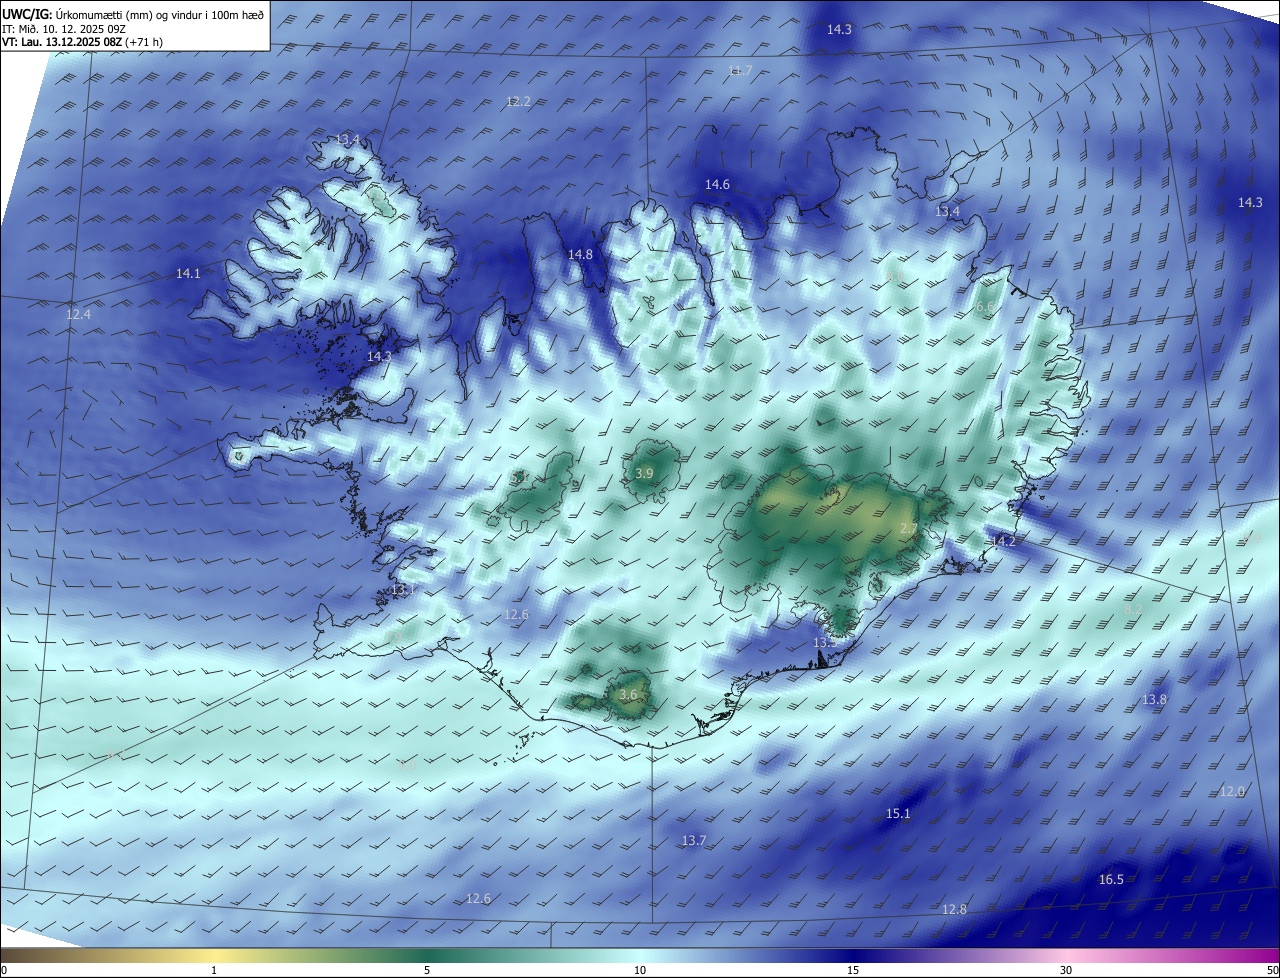
Task: Click the colour scale tick label 1
Action: pyautogui.click(x=214, y=970)
